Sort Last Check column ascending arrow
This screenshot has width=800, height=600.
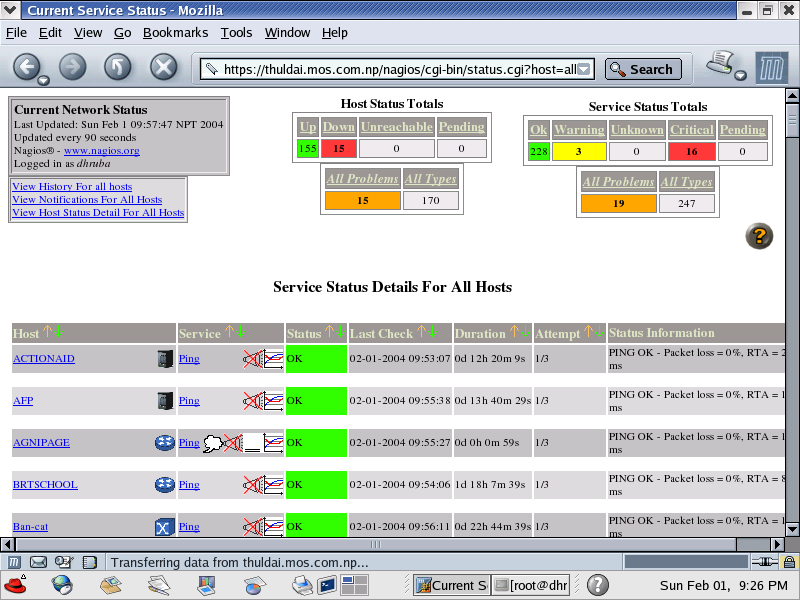421,332
